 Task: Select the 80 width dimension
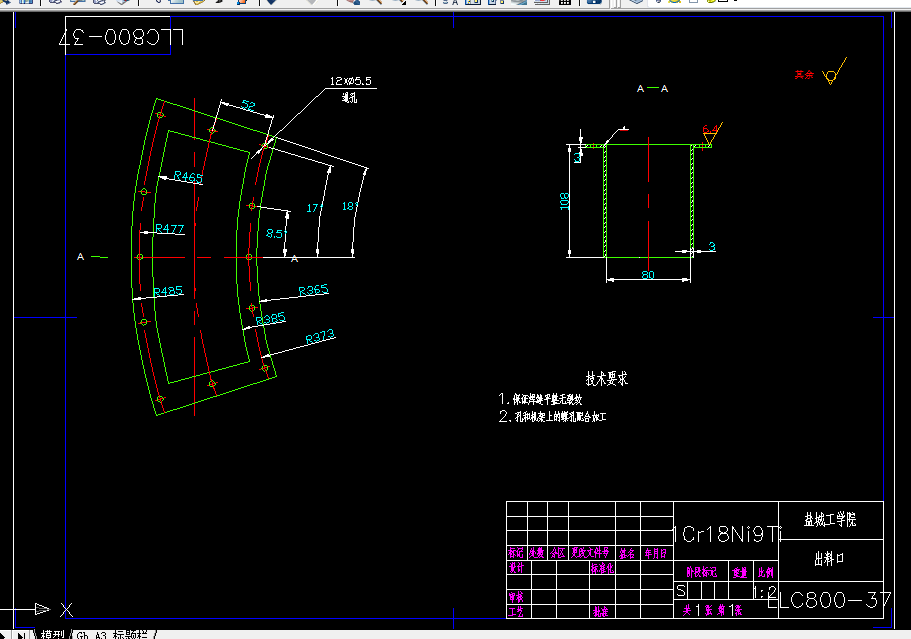[x=648, y=275]
